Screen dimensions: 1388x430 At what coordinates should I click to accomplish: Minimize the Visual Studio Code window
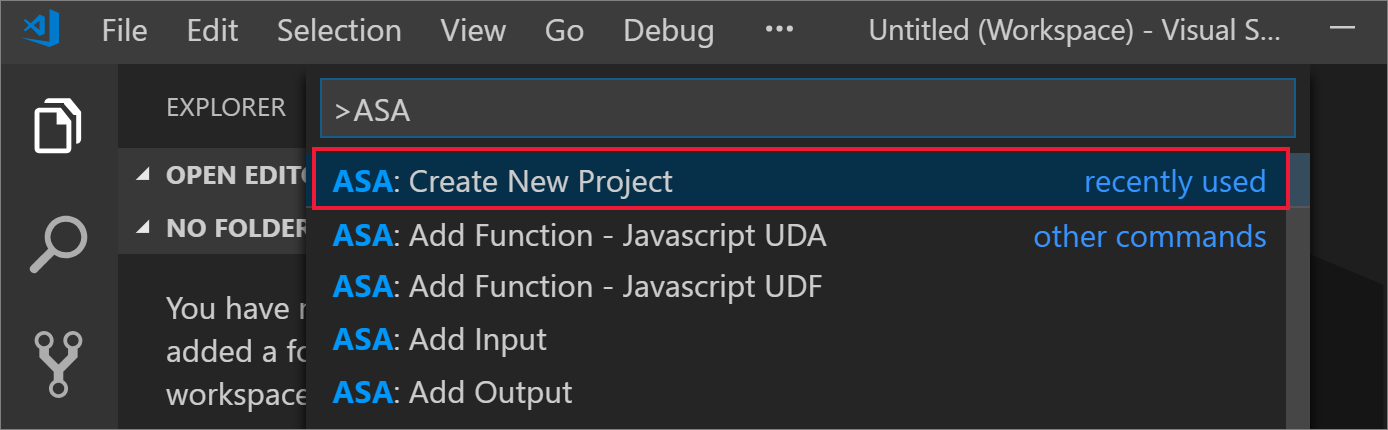coord(1342,30)
